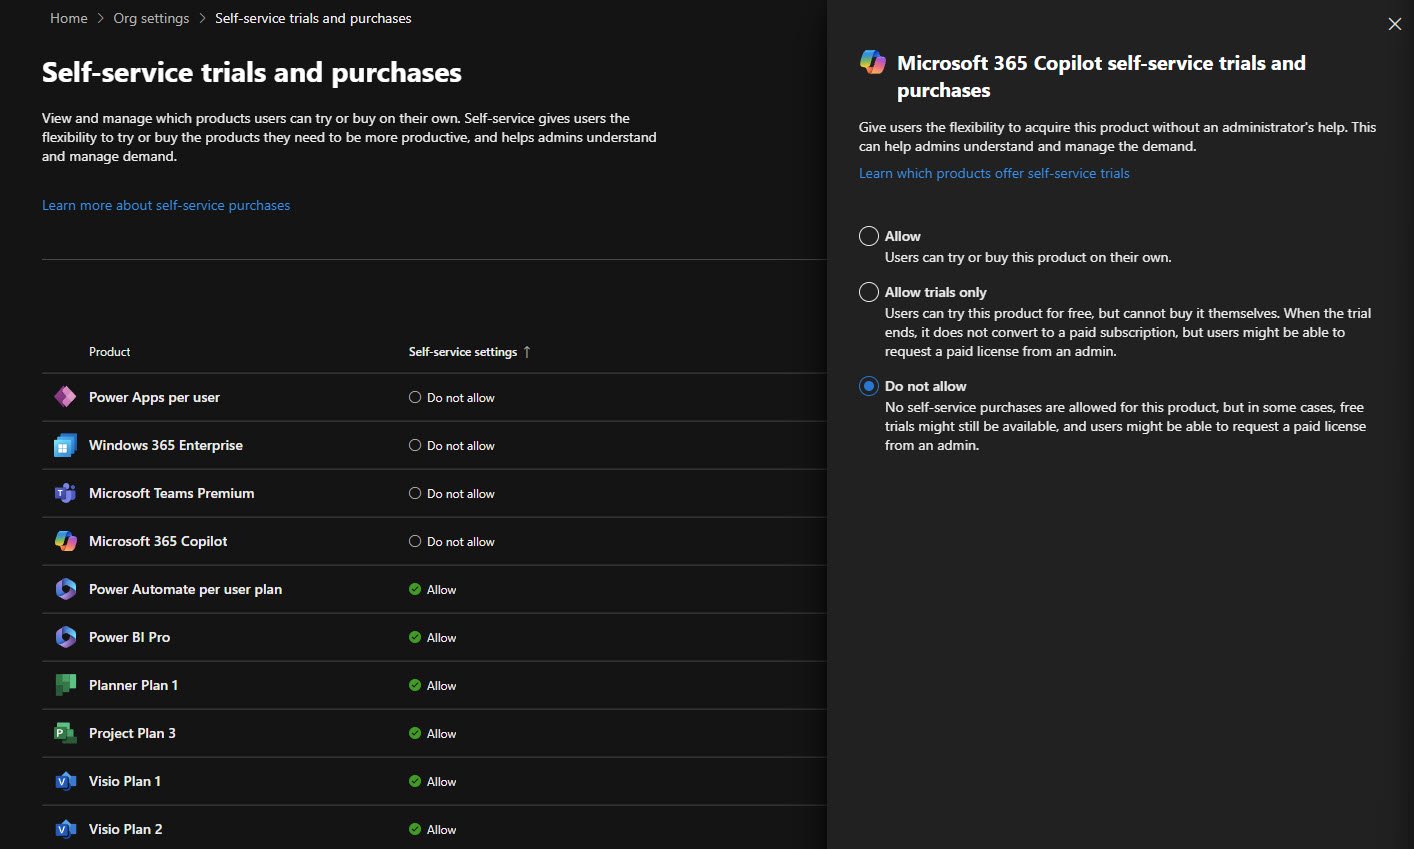Close the Copilot self-service settings panel
The height and width of the screenshot is (849, 1414).
[x=1394, y=24]
